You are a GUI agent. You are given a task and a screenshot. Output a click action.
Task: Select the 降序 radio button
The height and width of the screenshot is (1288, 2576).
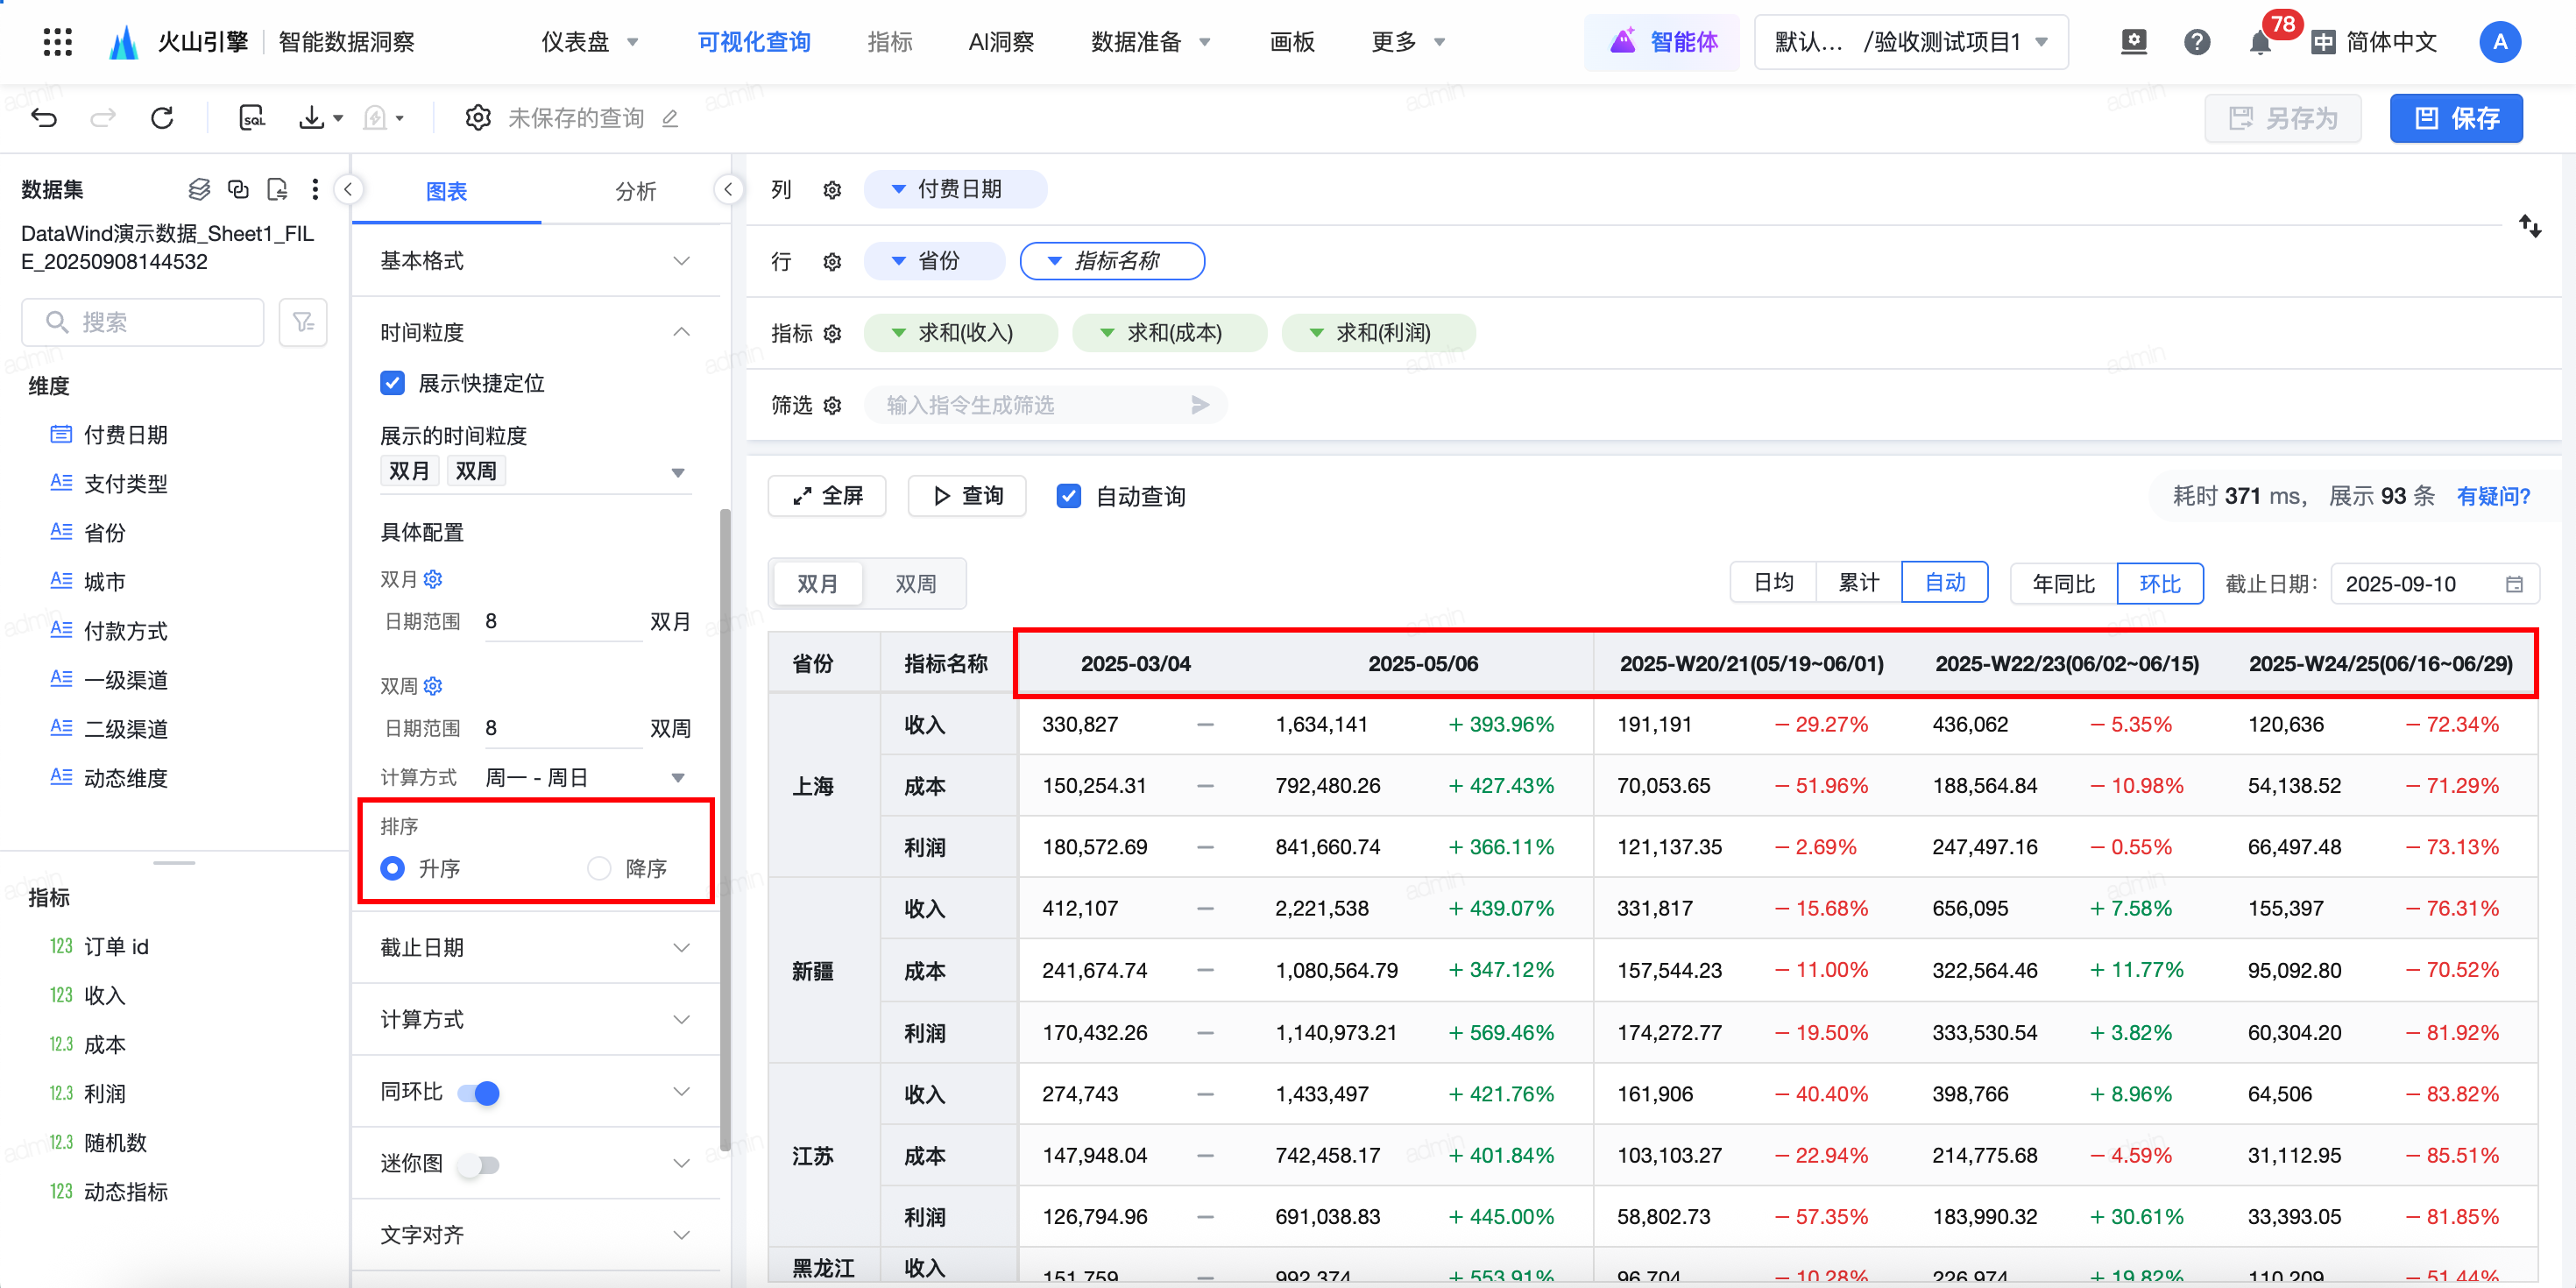(x=599, y=868)
